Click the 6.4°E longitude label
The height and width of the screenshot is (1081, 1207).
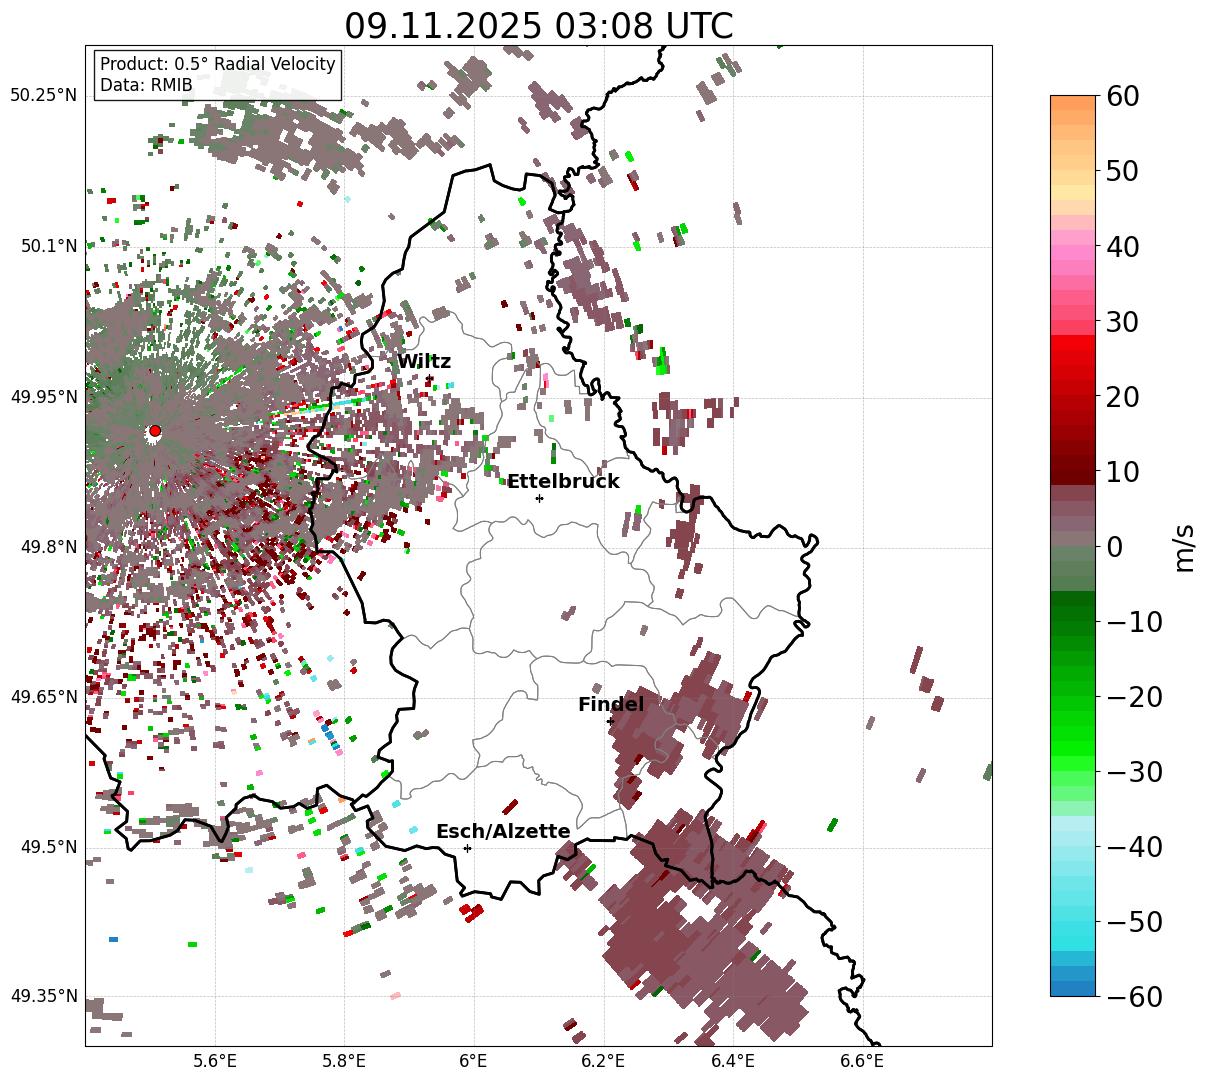[x=733, y=1061]
